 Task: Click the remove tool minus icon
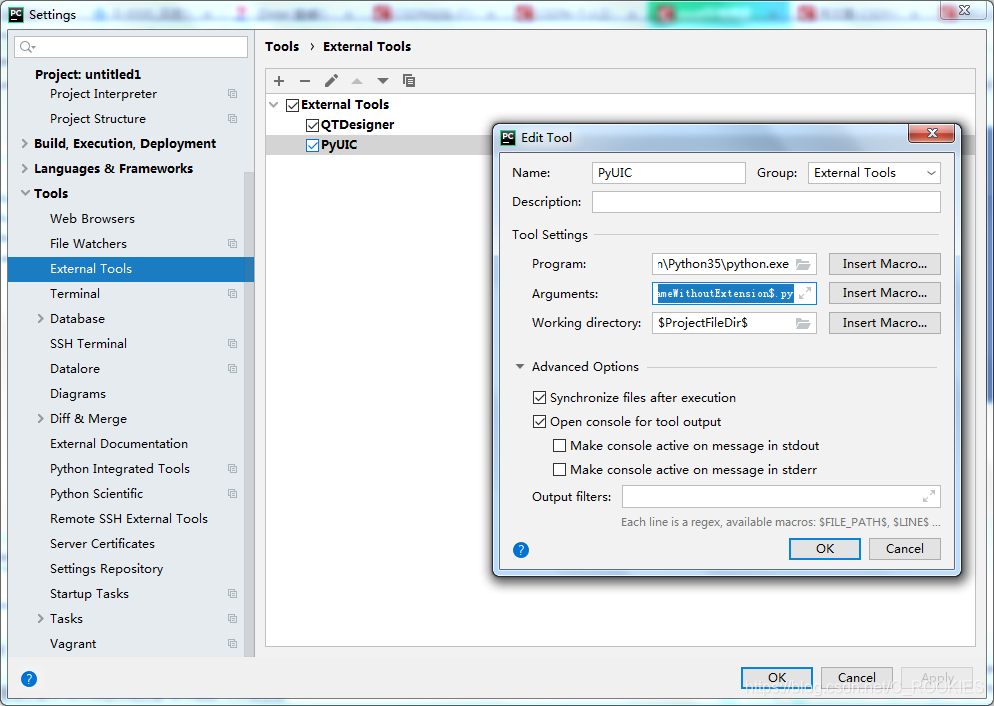(x=305, y=81)
